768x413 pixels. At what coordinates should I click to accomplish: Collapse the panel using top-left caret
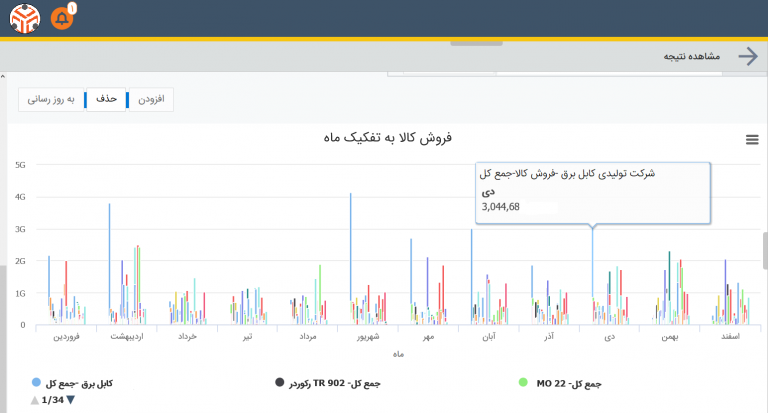pos(3,77)
